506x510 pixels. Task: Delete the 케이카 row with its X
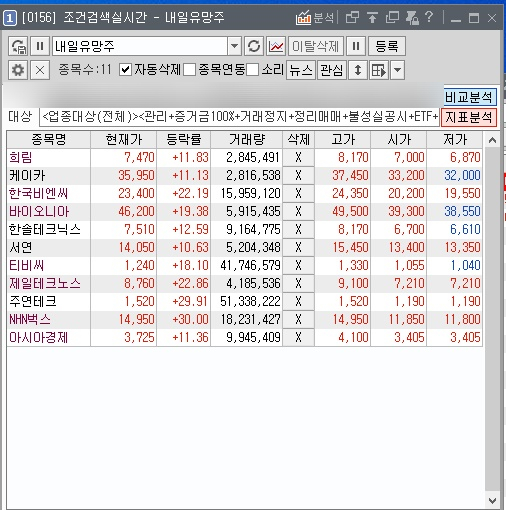(298, 175)
